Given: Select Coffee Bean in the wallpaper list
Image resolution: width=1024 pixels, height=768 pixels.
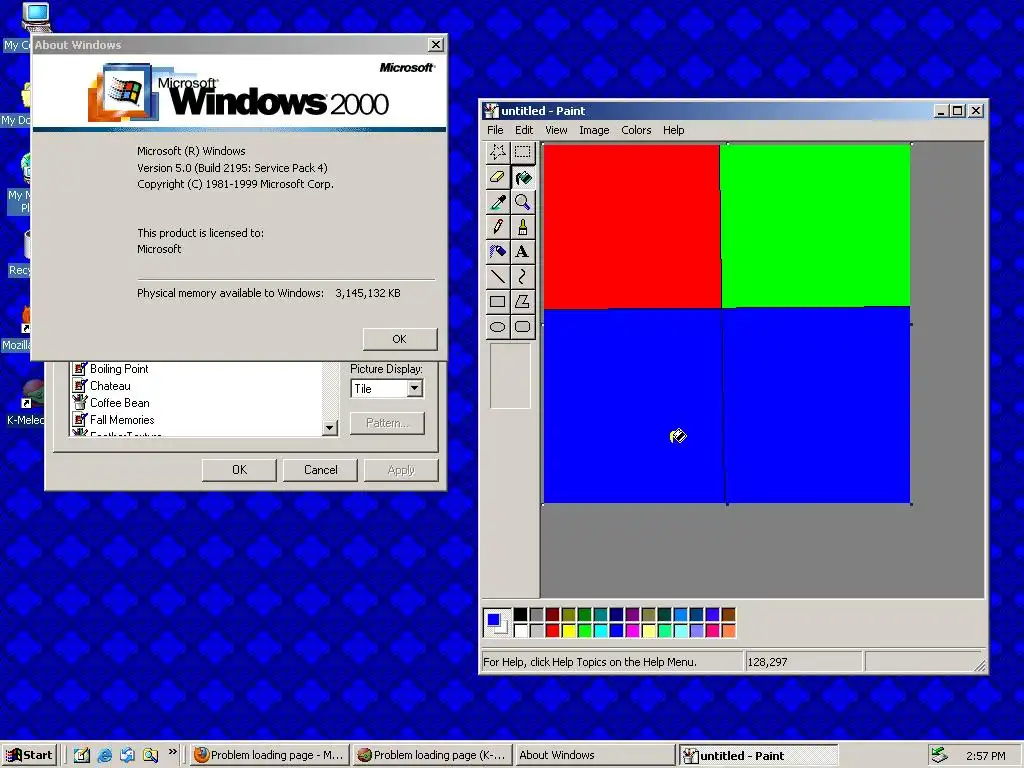Looking at the screenshot, I should click(112, 403).
